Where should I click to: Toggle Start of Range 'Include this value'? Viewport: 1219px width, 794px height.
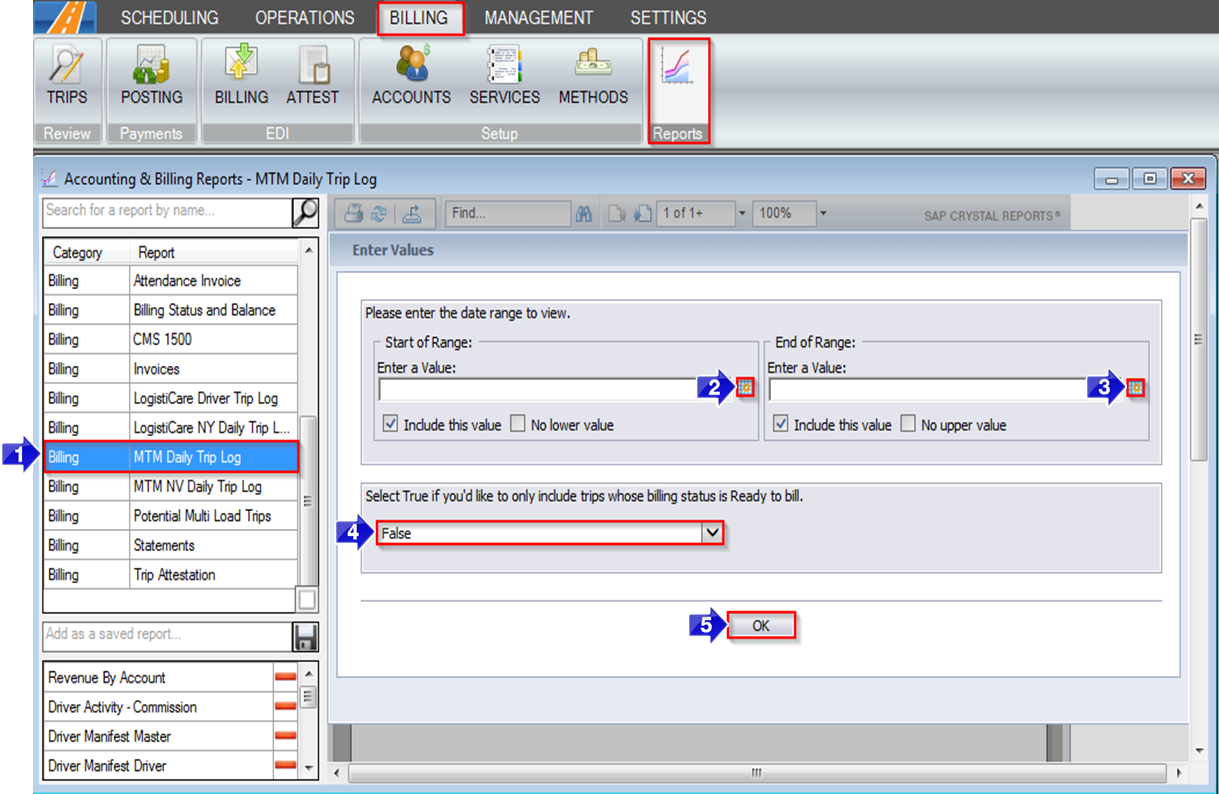coord(391,425)
